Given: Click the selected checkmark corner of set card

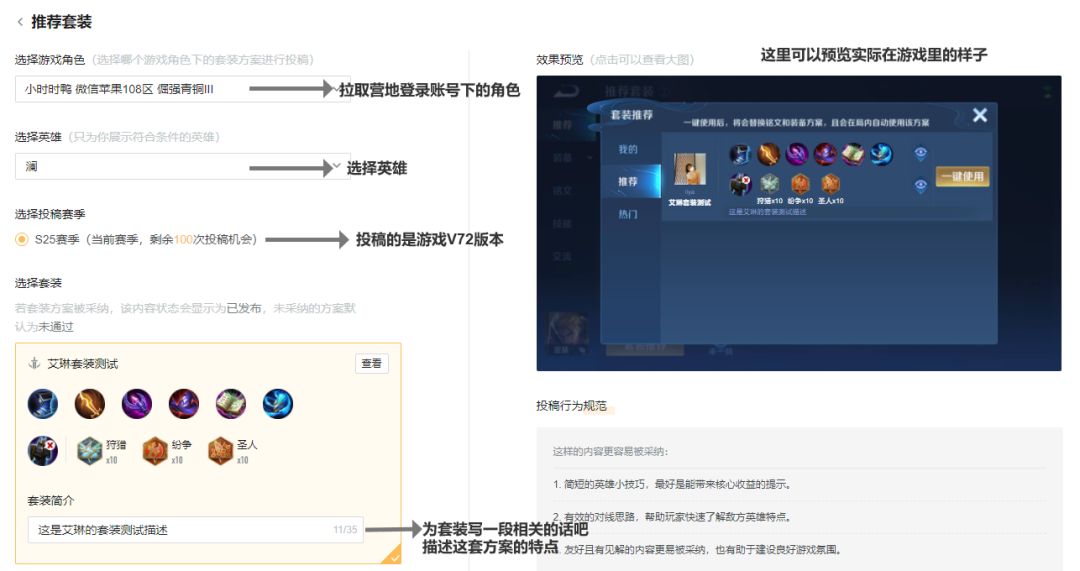Looking at the screenshot, I should [x=393, y=555].
